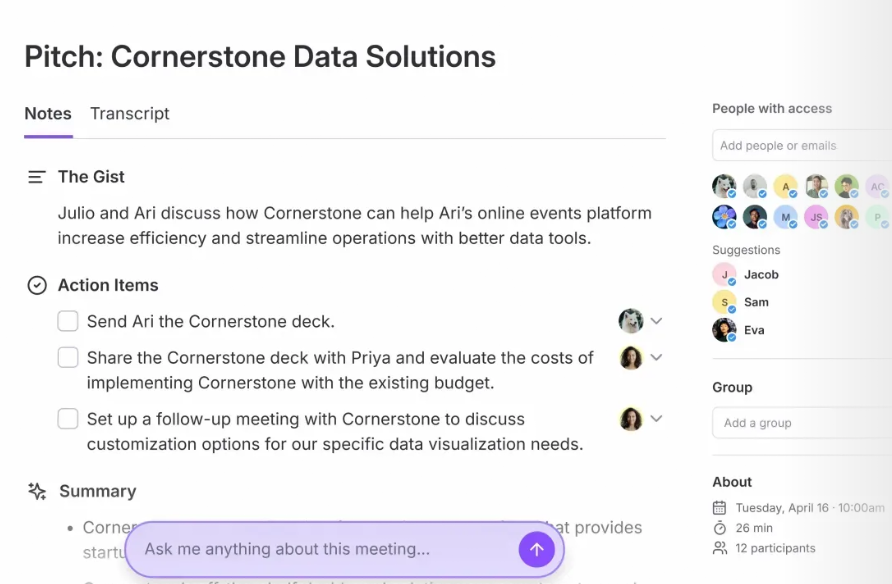Click the calendar icon next to the meeting date

(718, 507)
